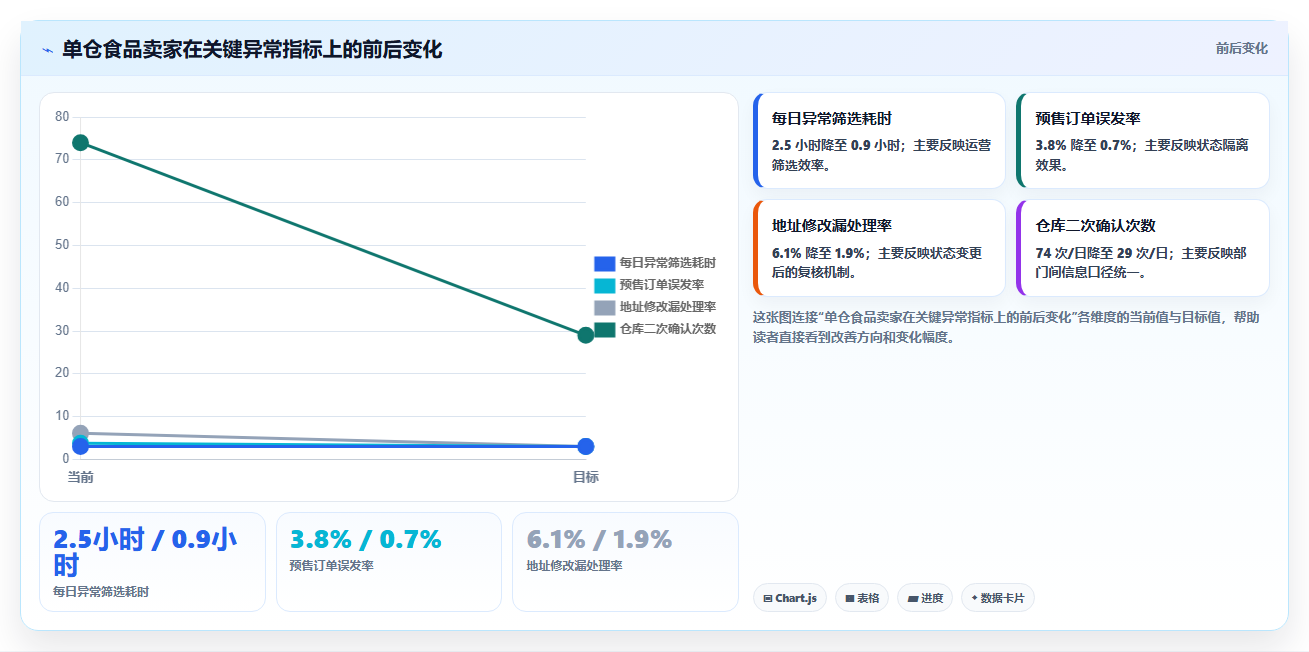Click the 每日异常筛选耗时 legend label text
1309x652 pixels.
pos(668,263)
